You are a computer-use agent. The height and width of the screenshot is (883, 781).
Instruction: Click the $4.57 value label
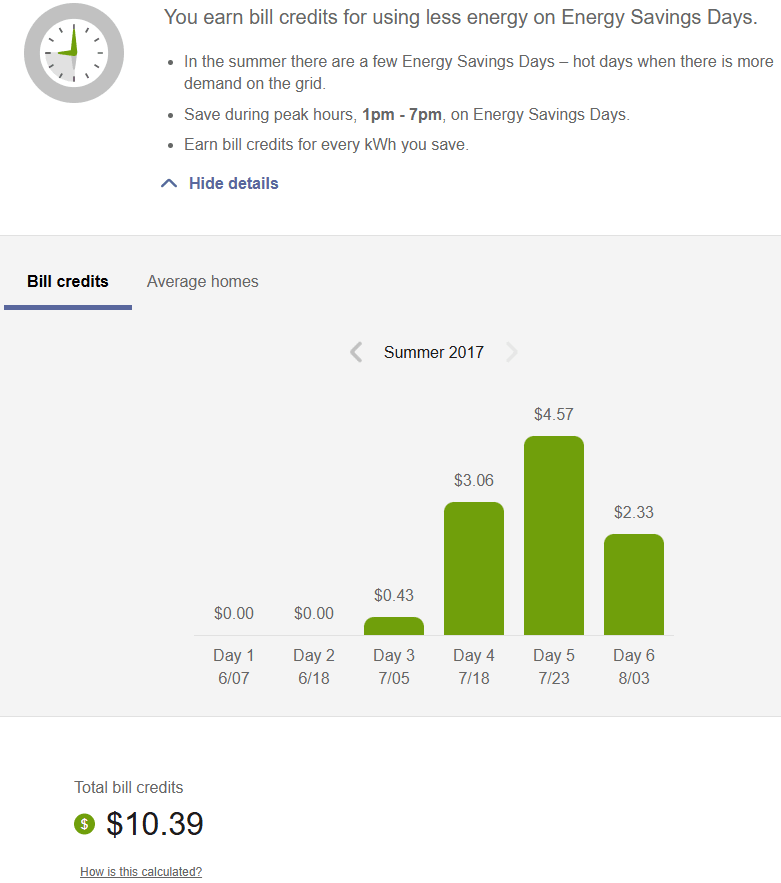coord(553,414)
